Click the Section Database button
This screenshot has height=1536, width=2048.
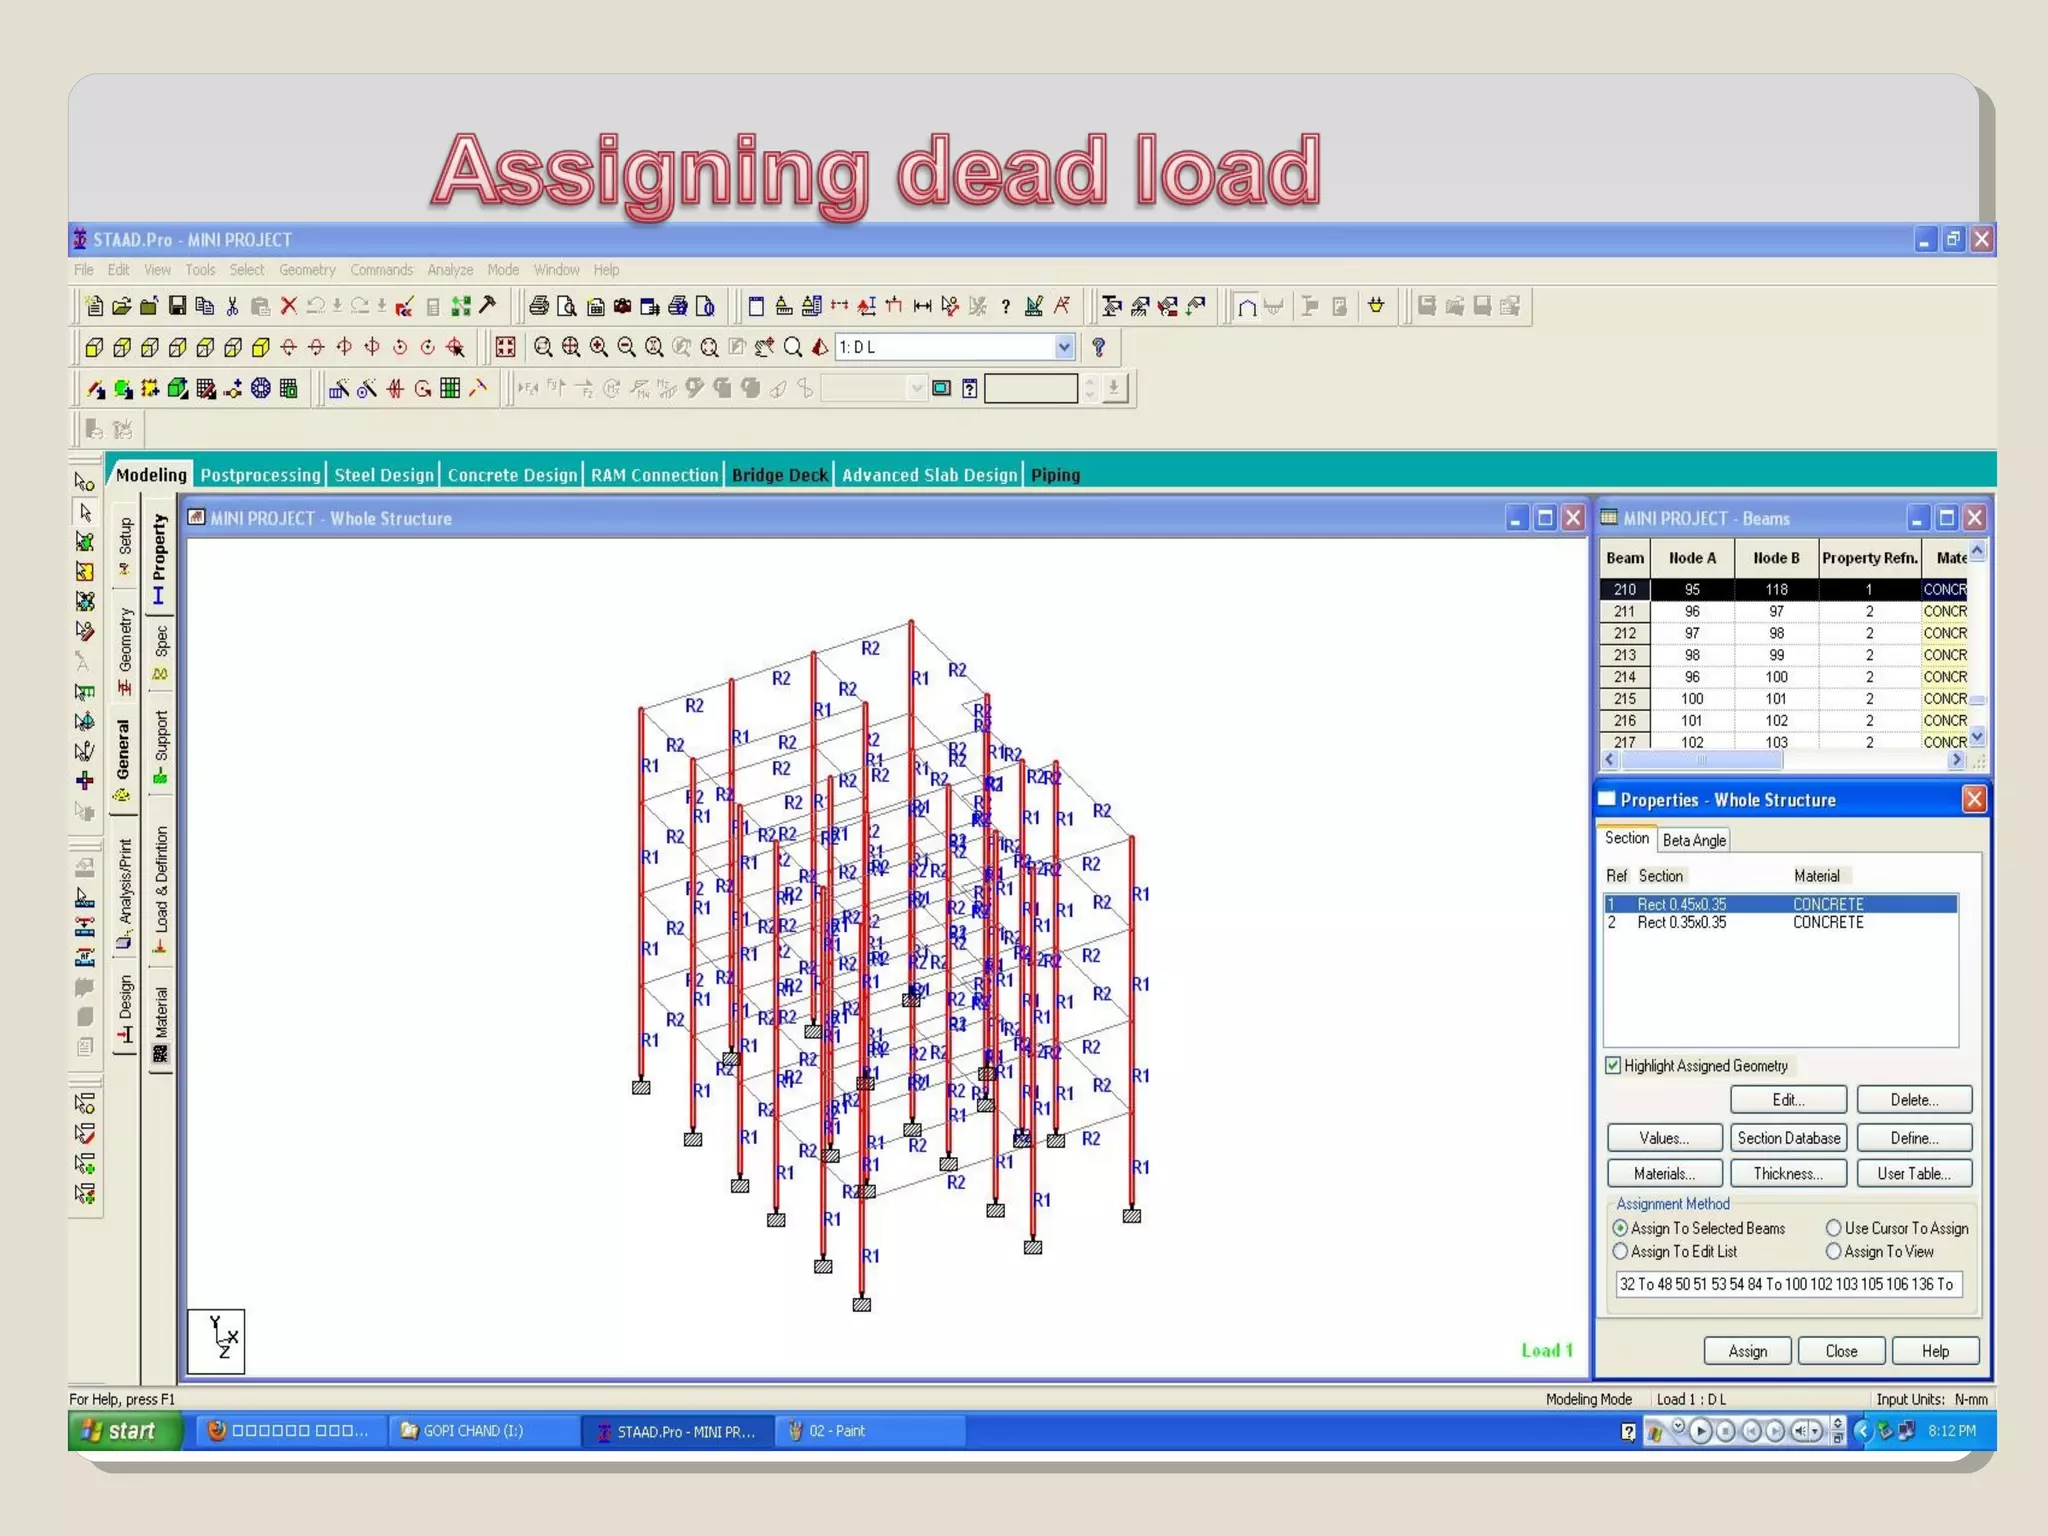[1788, 1138]
